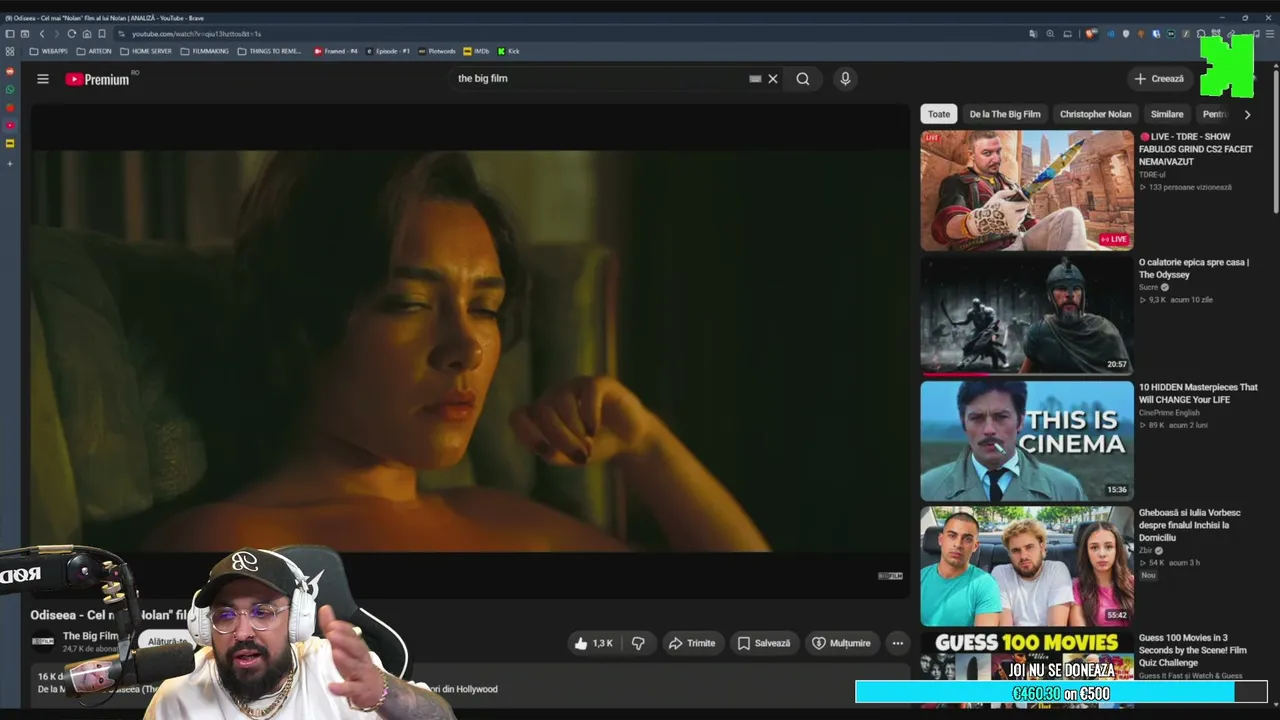Image resolution: width=1280 pixels, height=720 pixels.
Task: Click the search magnifier button
Action: pyautogui.click(x=803, y=79)
